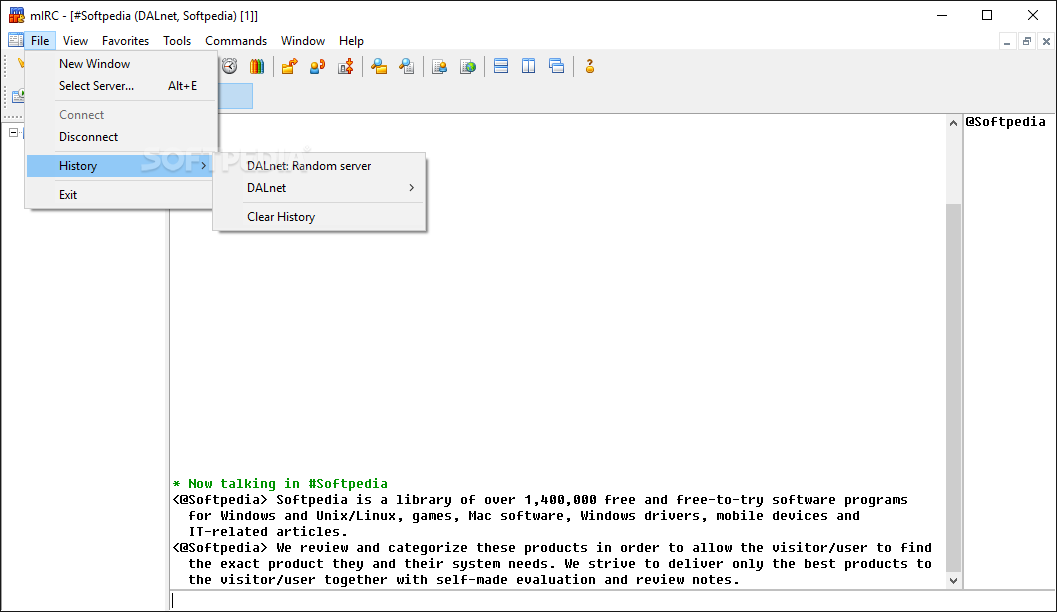
Task: Click the Cascade windows icon
Action: tap(557, 66)
